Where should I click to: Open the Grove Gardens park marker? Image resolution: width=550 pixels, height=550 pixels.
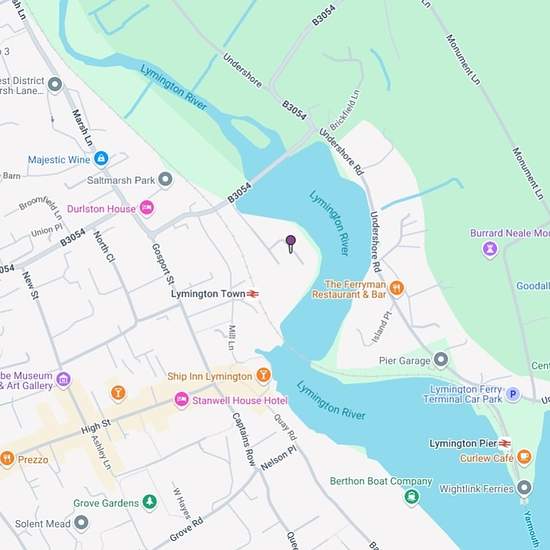click(x=150, y=502)
